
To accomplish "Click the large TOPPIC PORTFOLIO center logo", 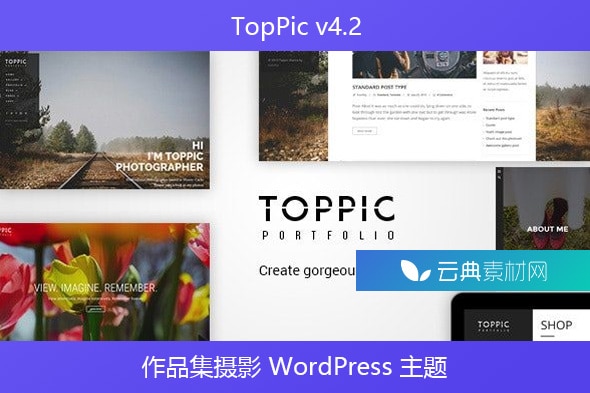I will pyautogui.click(x=327, y=218).
